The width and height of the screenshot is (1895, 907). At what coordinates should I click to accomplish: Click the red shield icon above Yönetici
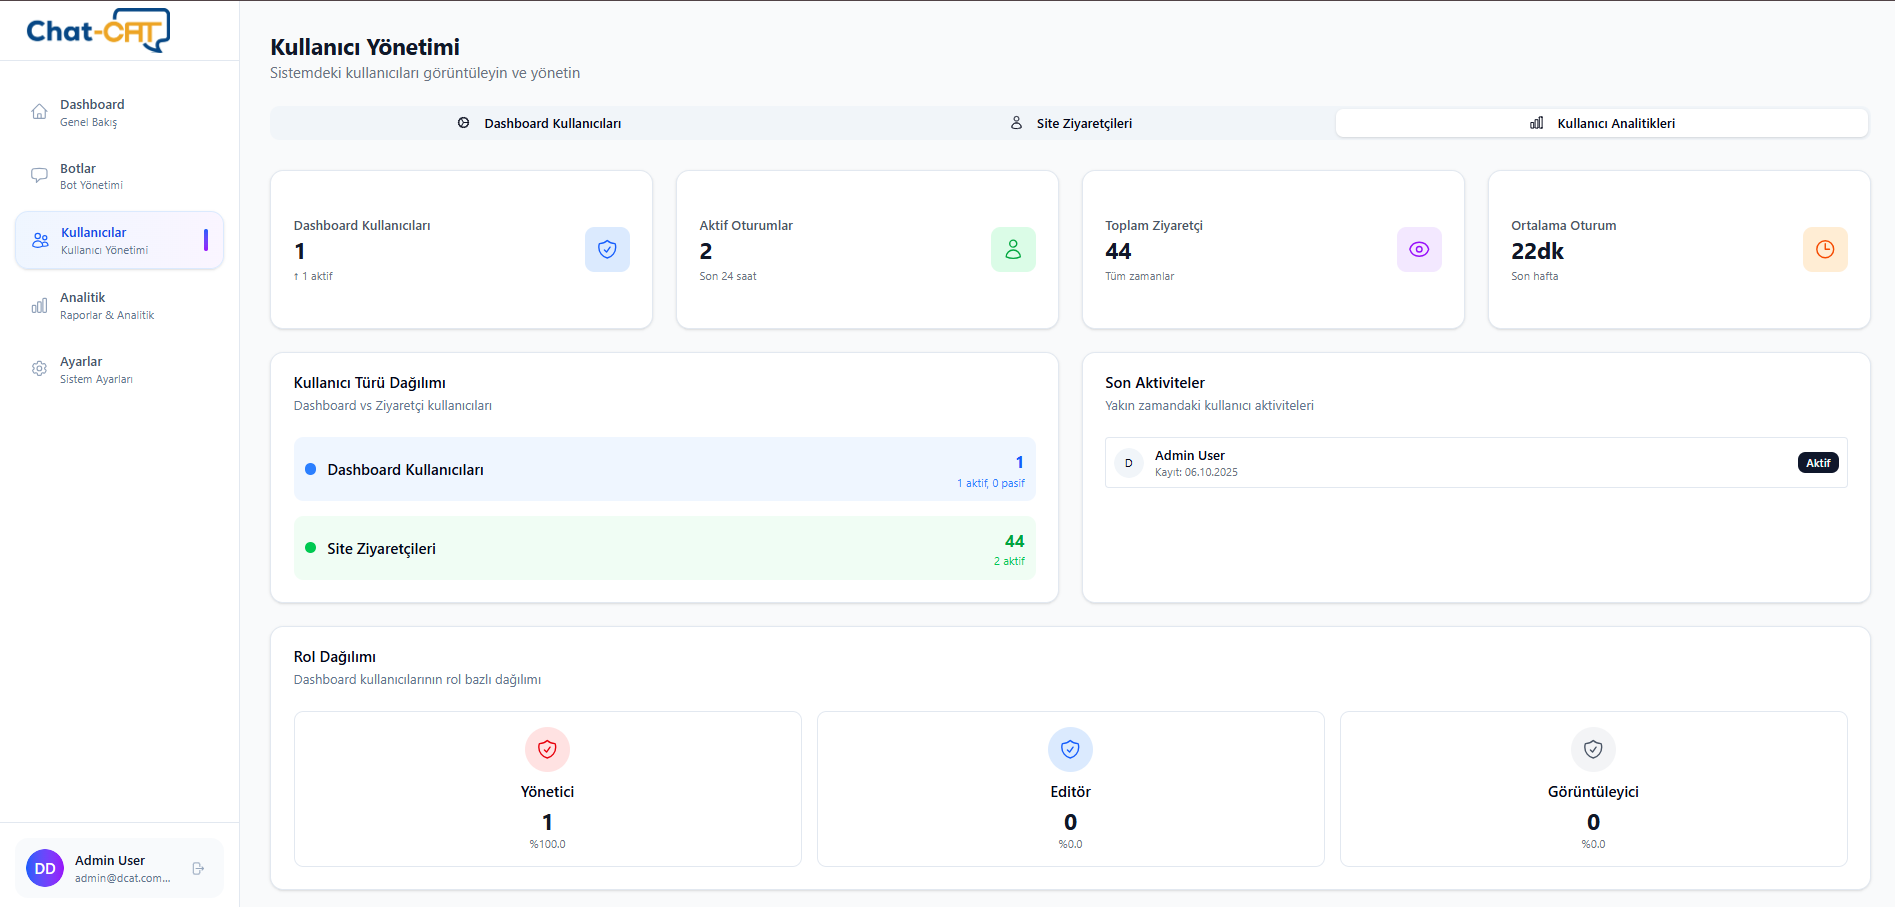pyautogui.click(x=547, y=748)
